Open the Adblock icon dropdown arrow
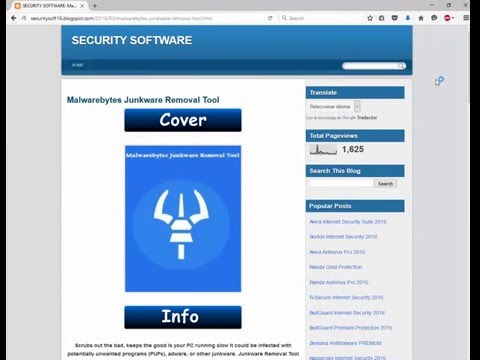Screen dimensions: 480x360 pyautogui.click(x=453, y=18)
